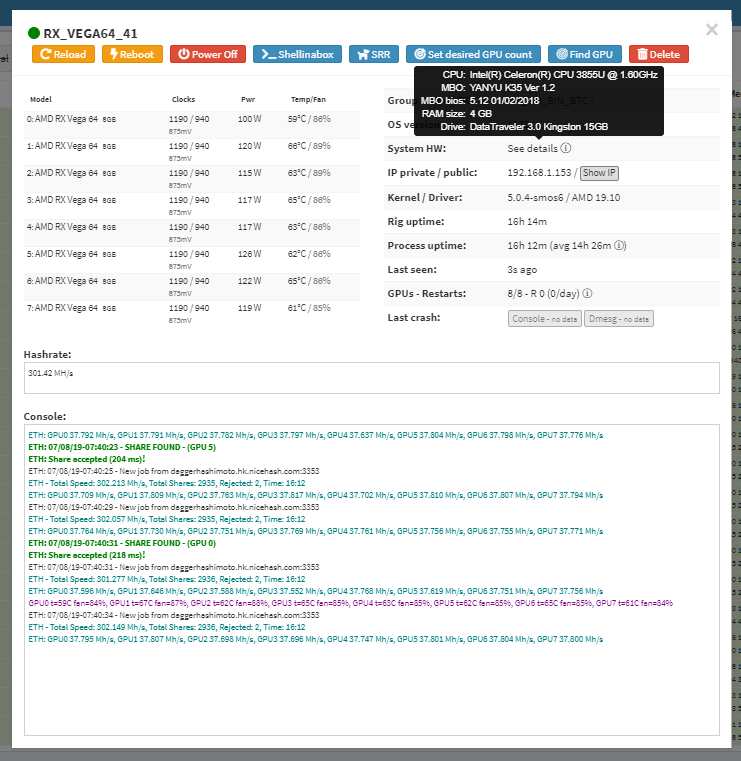Click the 126 W power value for GPU 5
This screenshot has height=761, width=741.
249,254
